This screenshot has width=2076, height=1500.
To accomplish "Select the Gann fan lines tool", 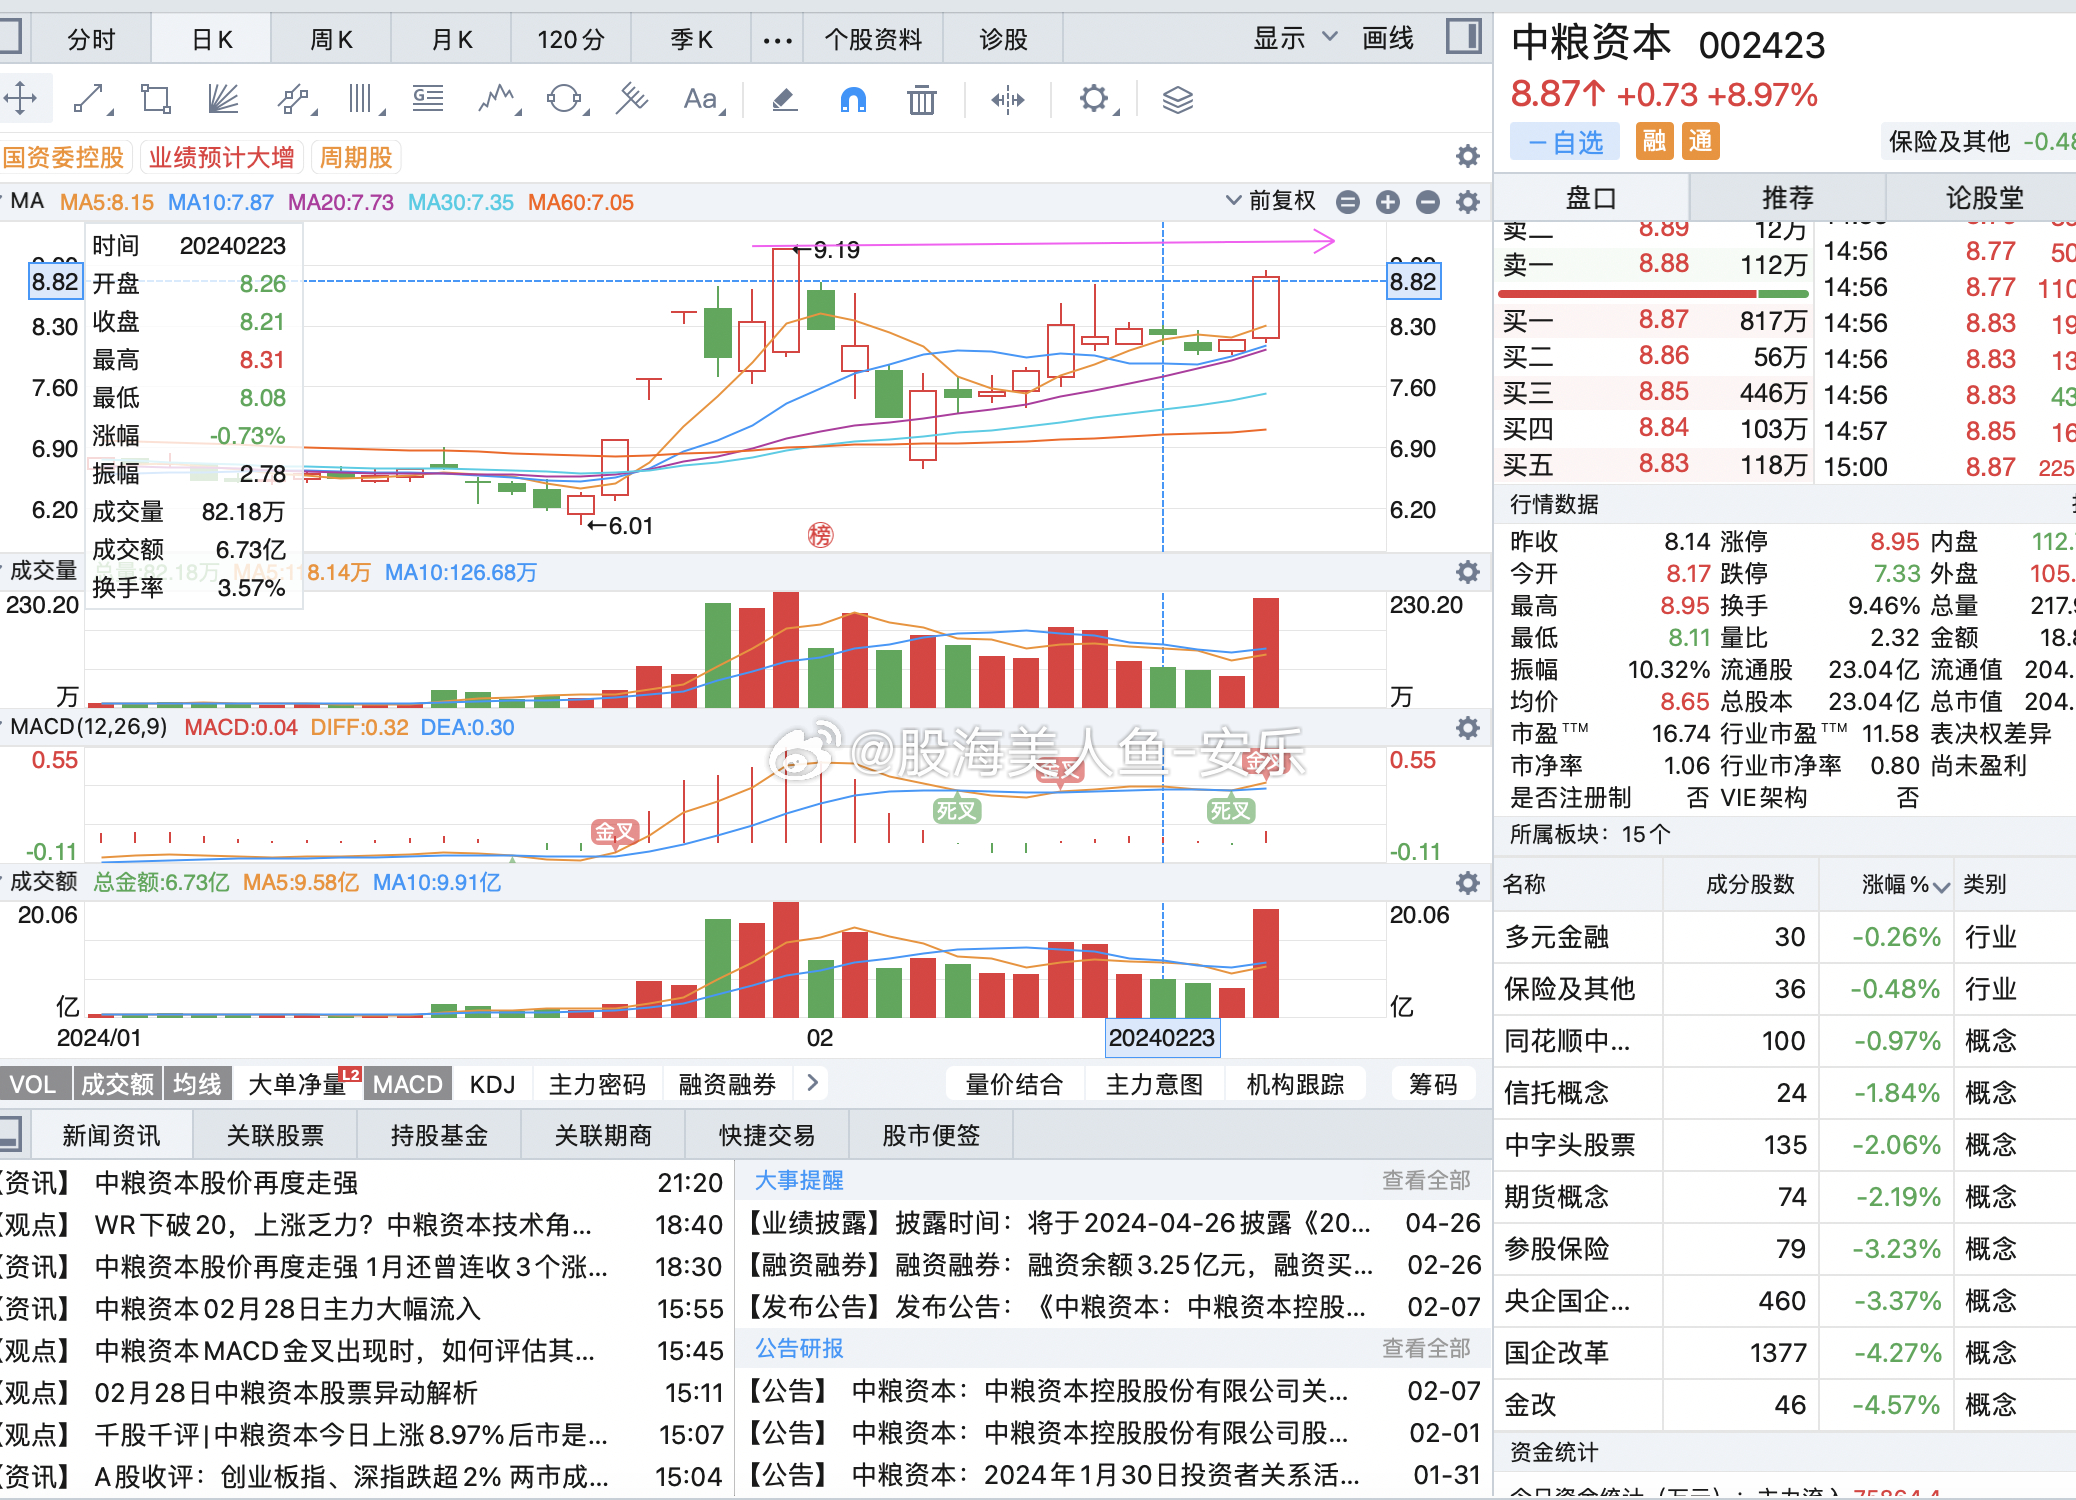I will (x=223, y=99).
